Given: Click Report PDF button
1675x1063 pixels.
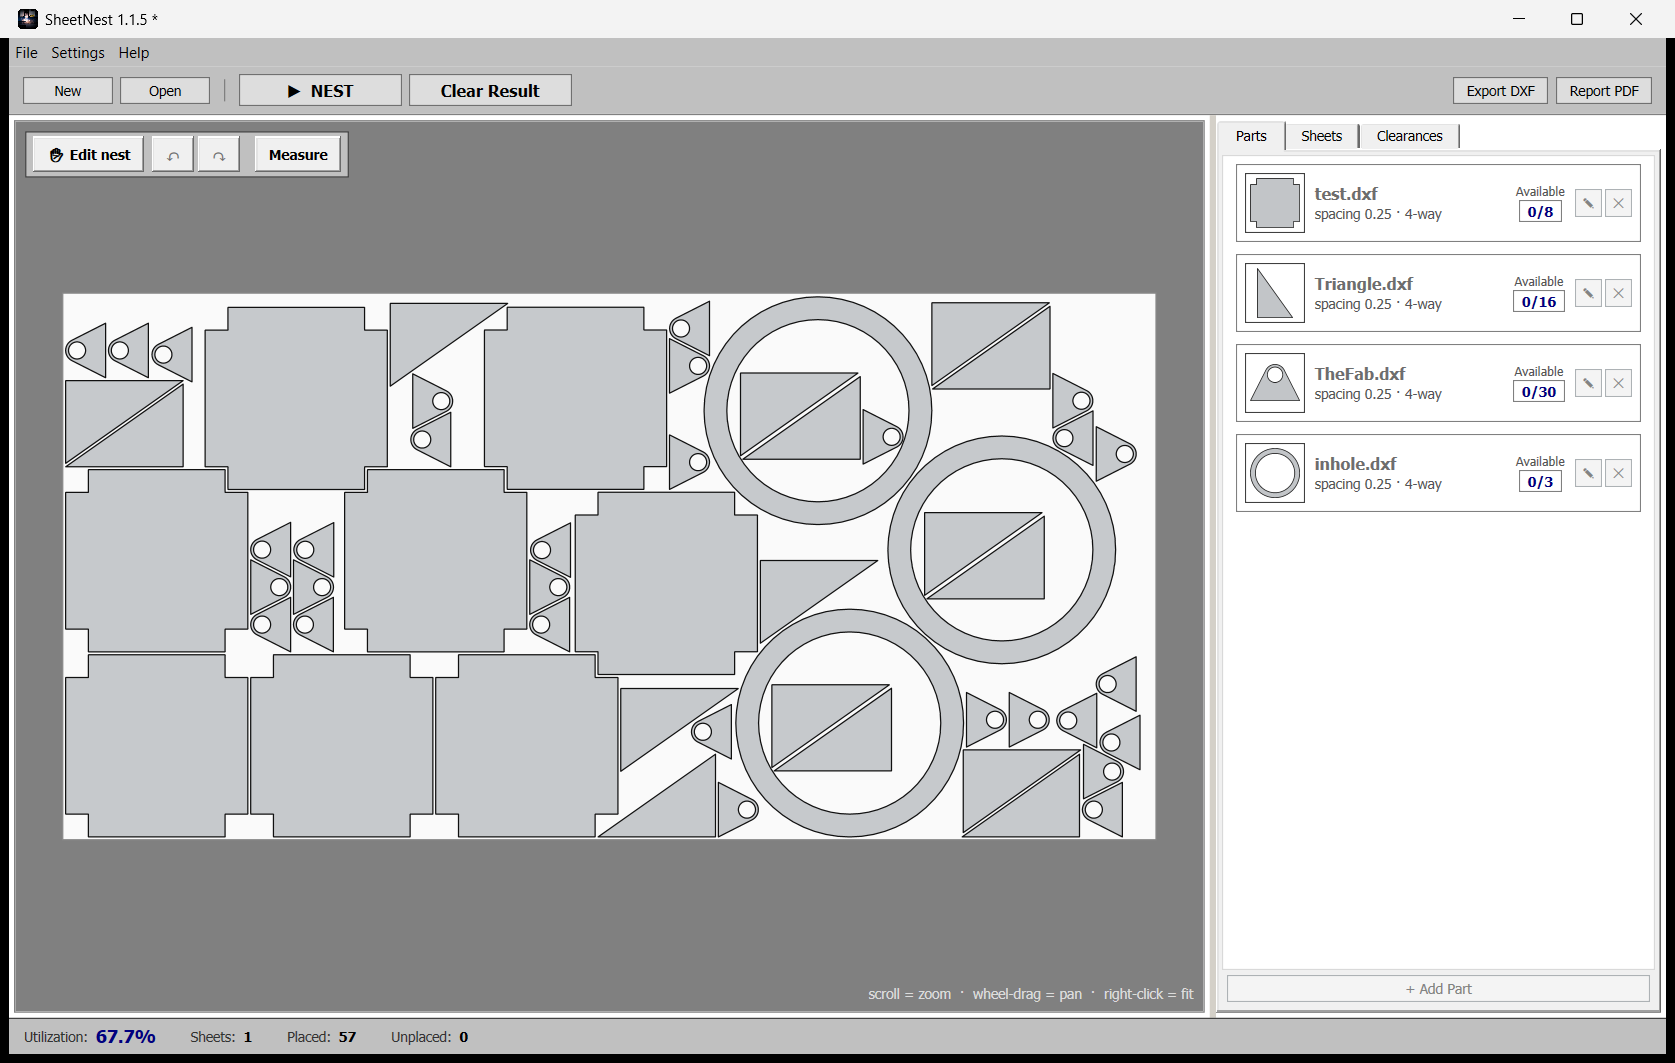Looking at the screenshot, I should coord(1604,91).
